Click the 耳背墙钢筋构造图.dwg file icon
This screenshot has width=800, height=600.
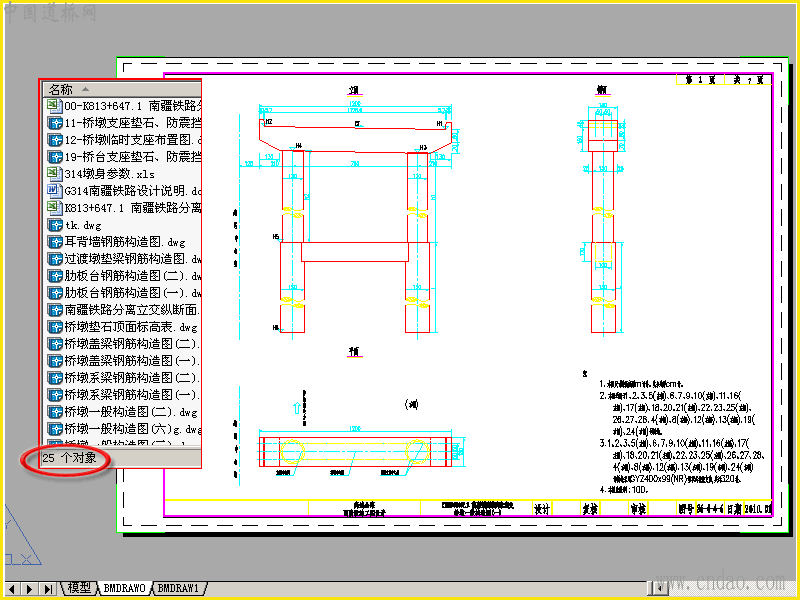coord(55,242)
